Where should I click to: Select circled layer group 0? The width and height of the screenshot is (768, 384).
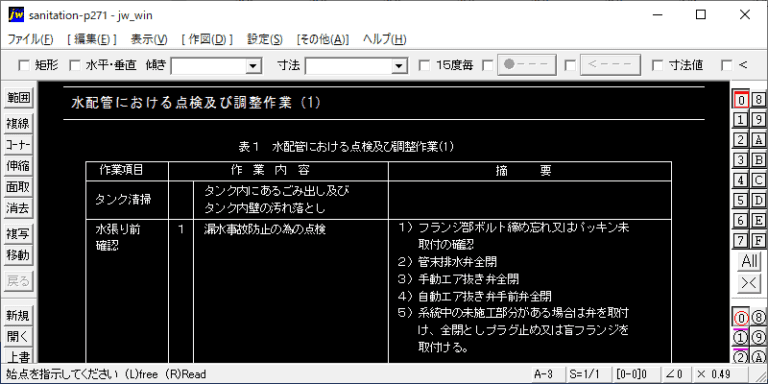[x=741, y=318]
